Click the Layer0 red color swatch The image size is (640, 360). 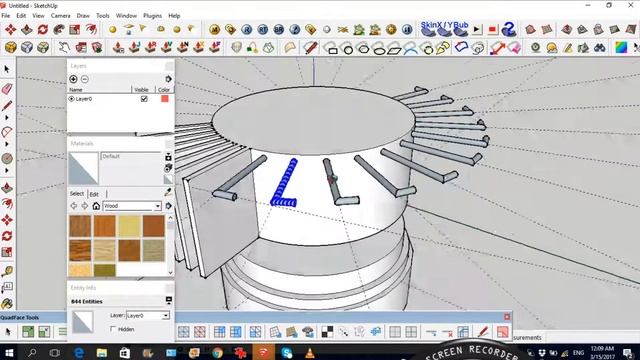[x=164, y=99]
